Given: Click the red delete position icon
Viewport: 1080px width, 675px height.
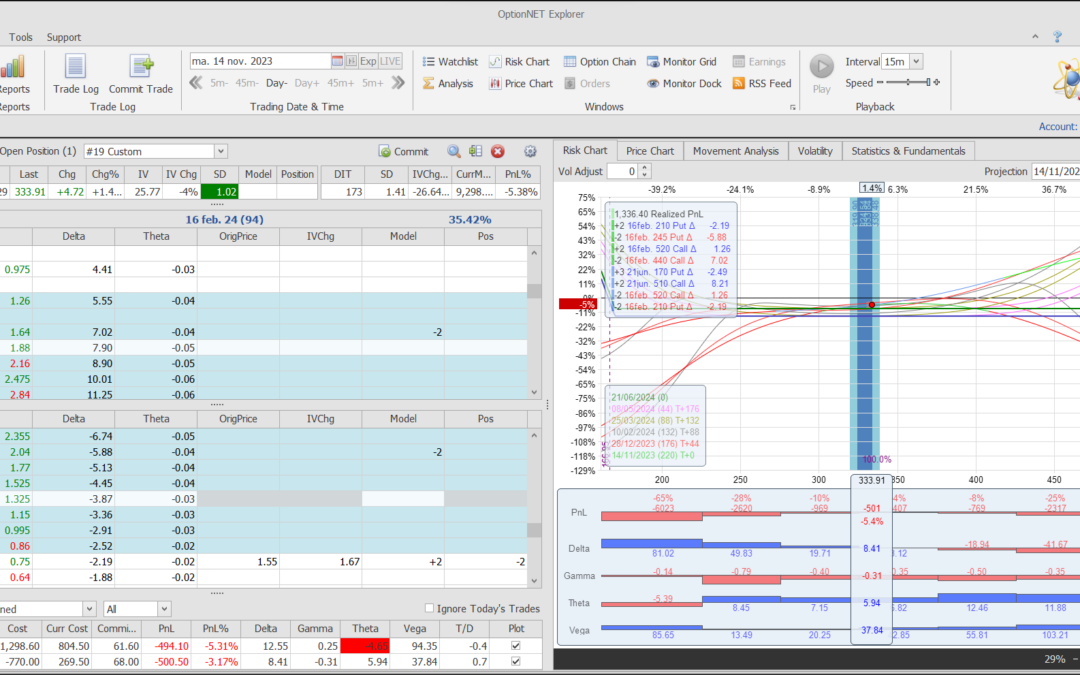Looking at the screenshot, I should 498,152.
